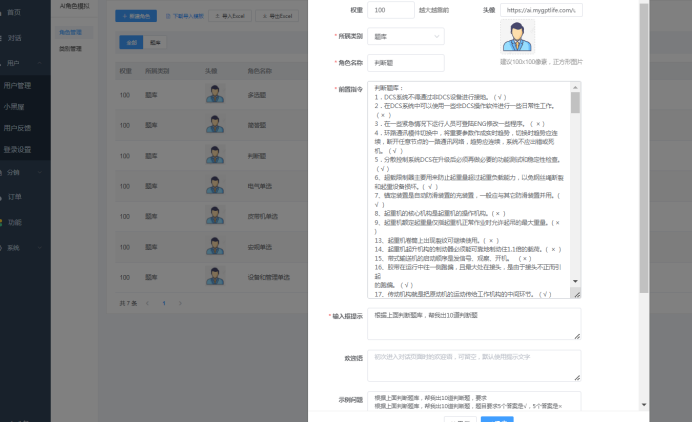
Task: Open 对话 in the left sidebar
Action: pyautogui.click(x=13, y=38)
